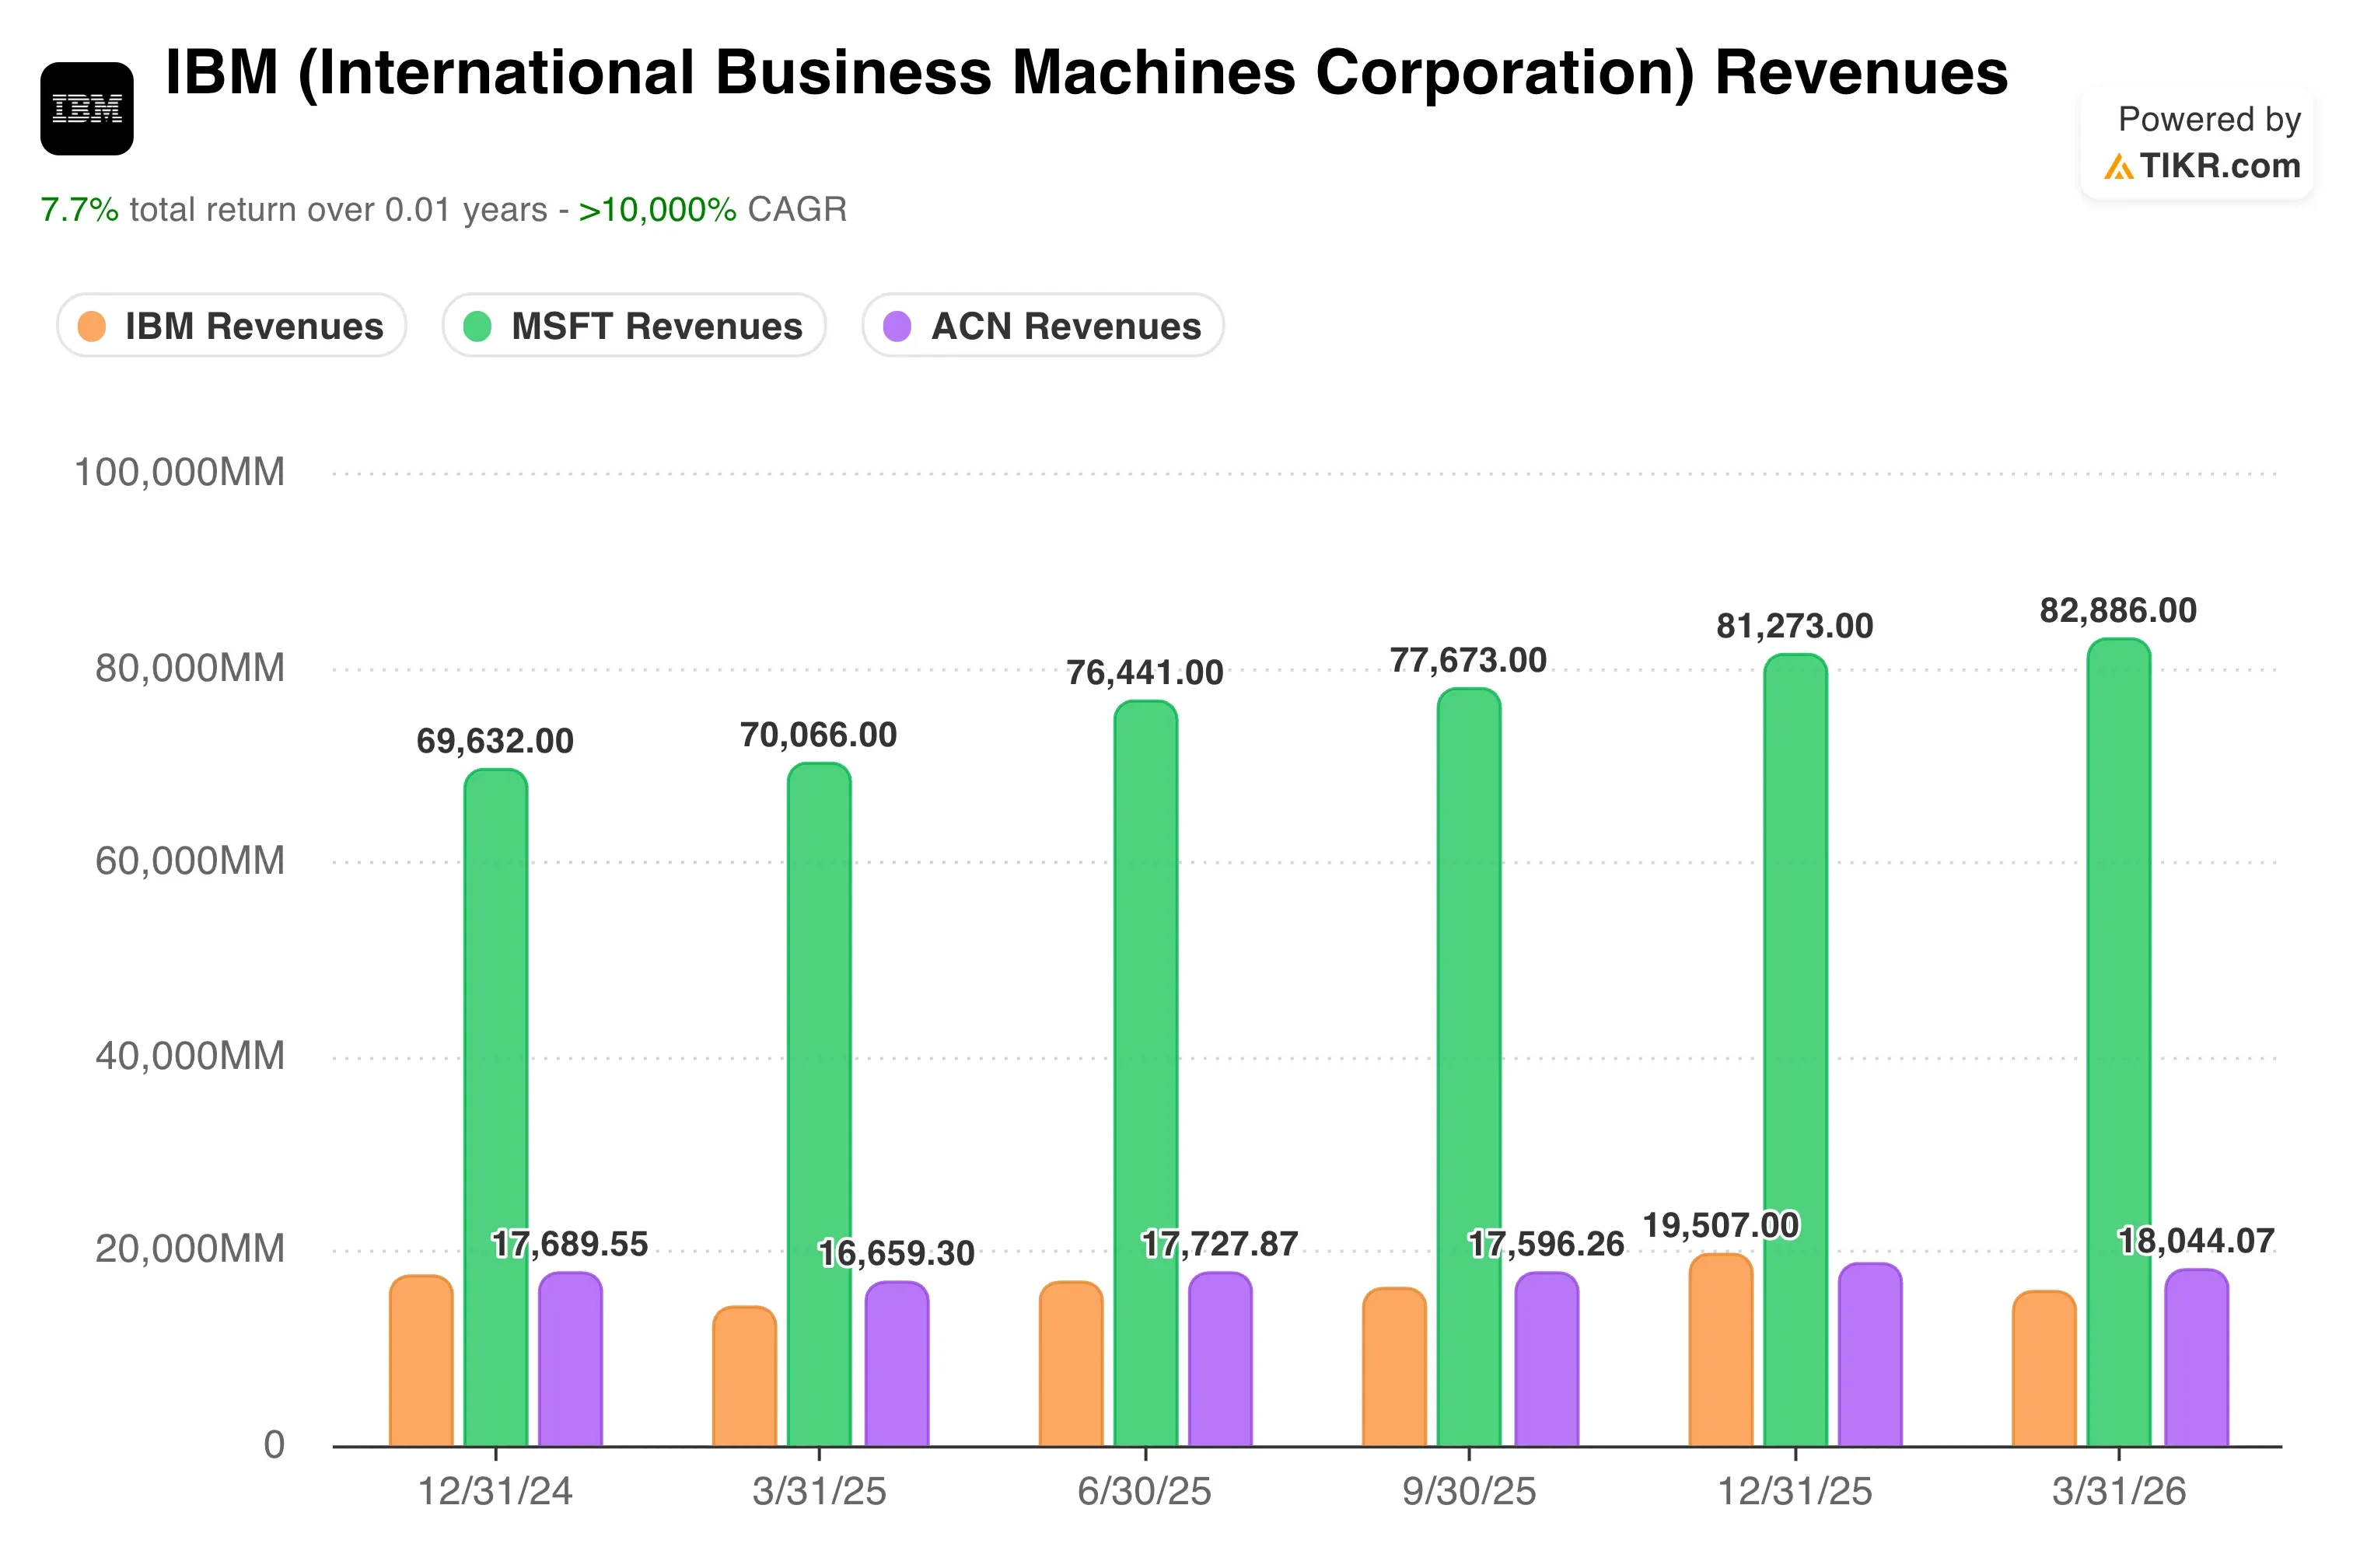Select the green MSFT bar for 12/31/25

pos(1795,1050)
